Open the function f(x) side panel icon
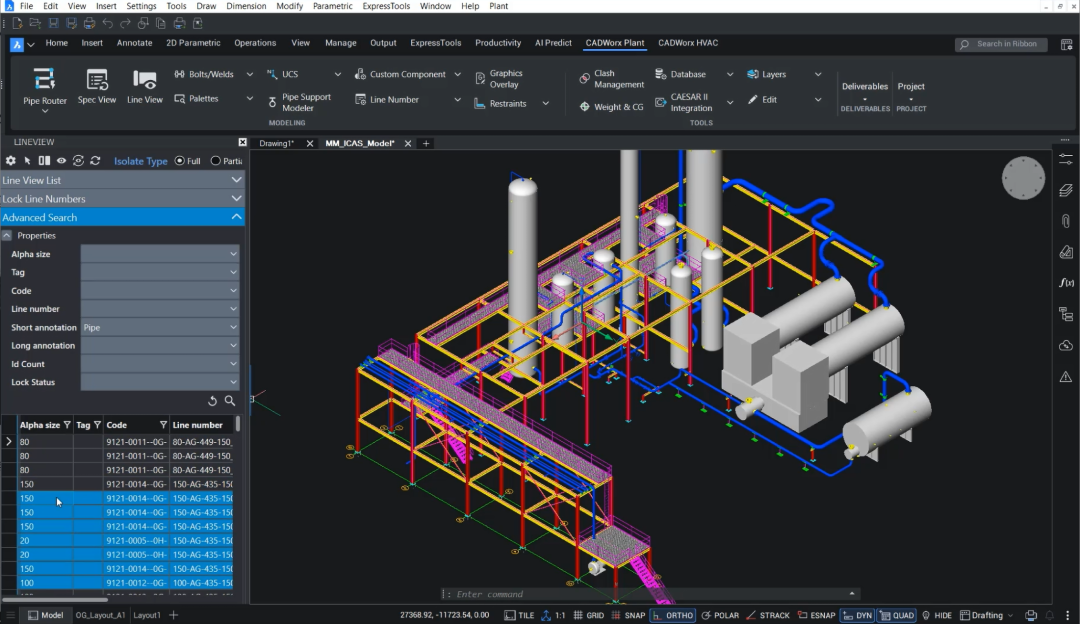 (1066, 282)
